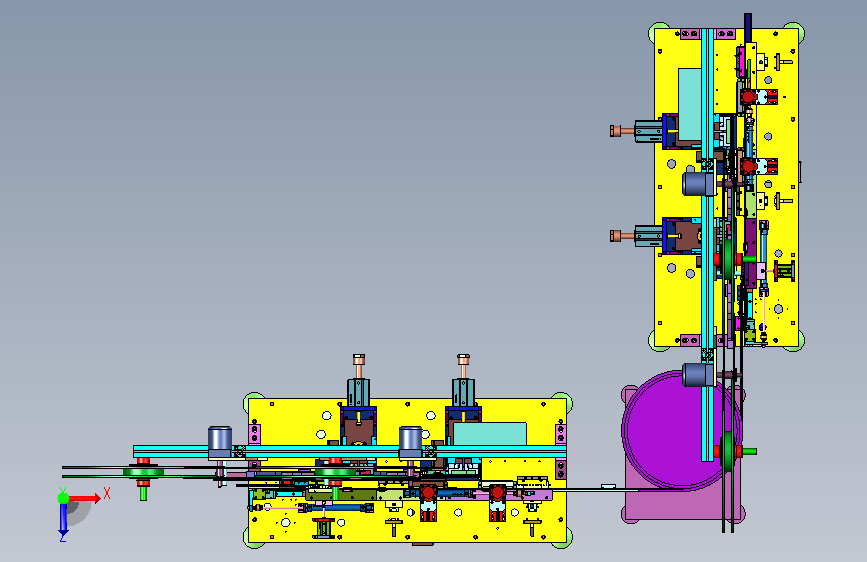Select the long vertical cyan guide rail
Viewport: 867px width, 562px height.
[708, 244]
